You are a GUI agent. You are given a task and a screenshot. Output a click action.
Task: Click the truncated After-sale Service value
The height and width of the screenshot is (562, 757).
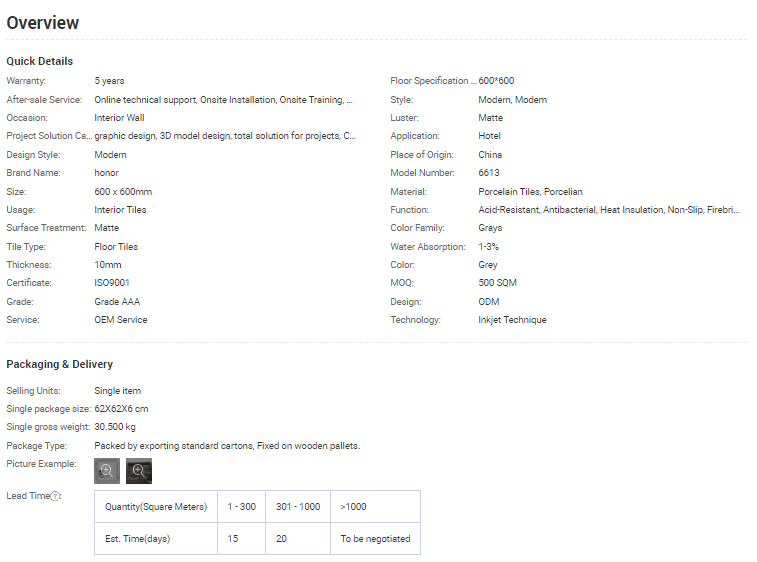pyautogui.click(x=223, y=100)
